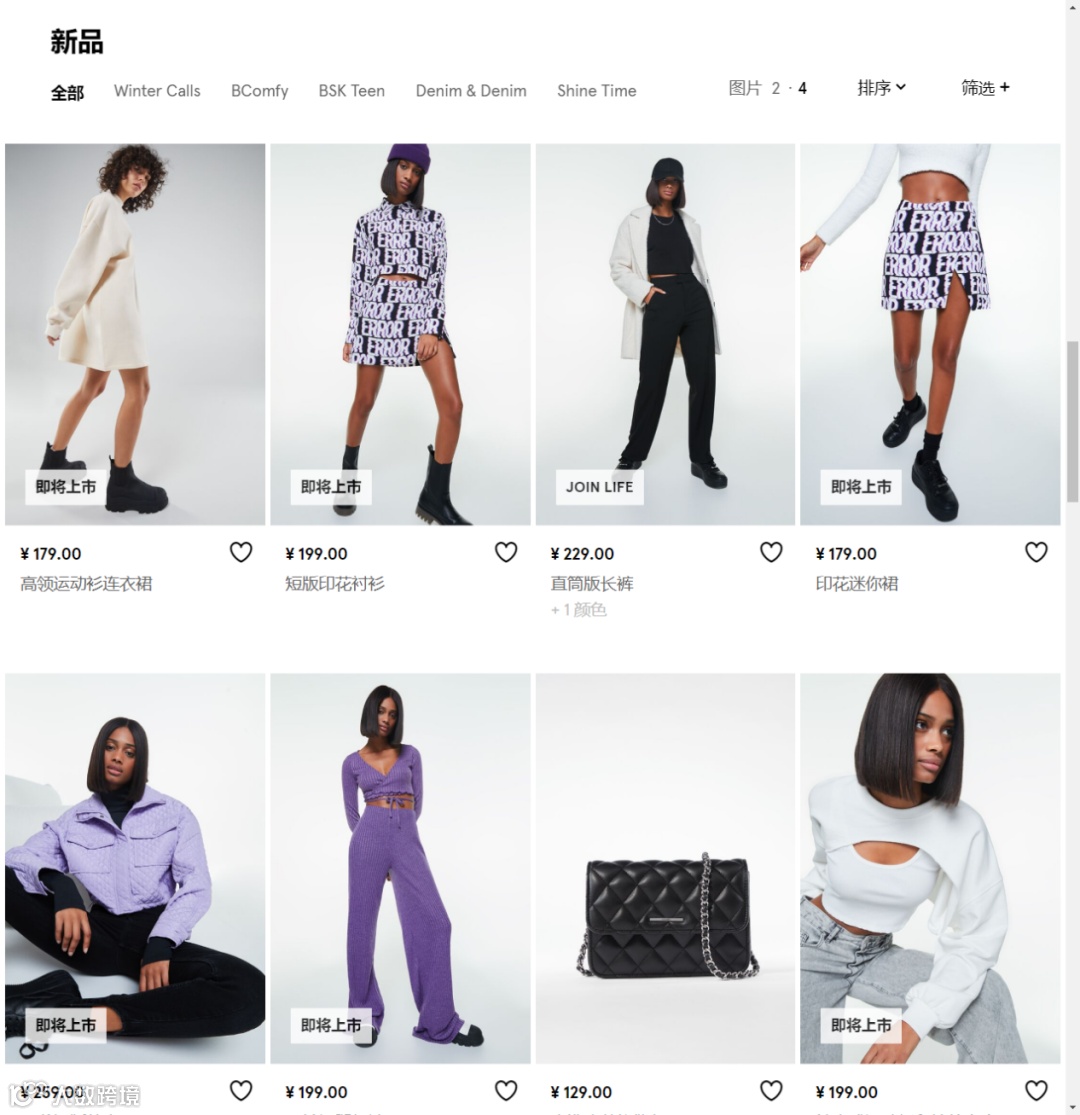The image size is (1080, 1115).
Task: Click heart icon for ¥229.00 straight trousers
Action: pos(771,552)
